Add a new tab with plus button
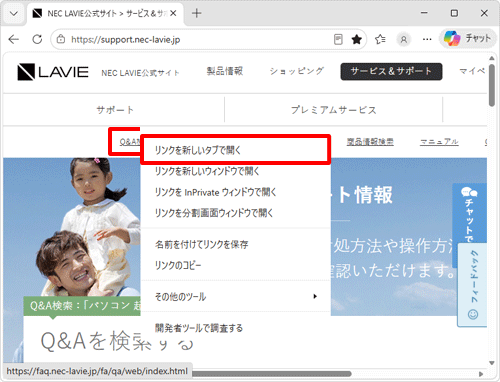The width and height of the screenshot is (500, 382). click(197, 13)
